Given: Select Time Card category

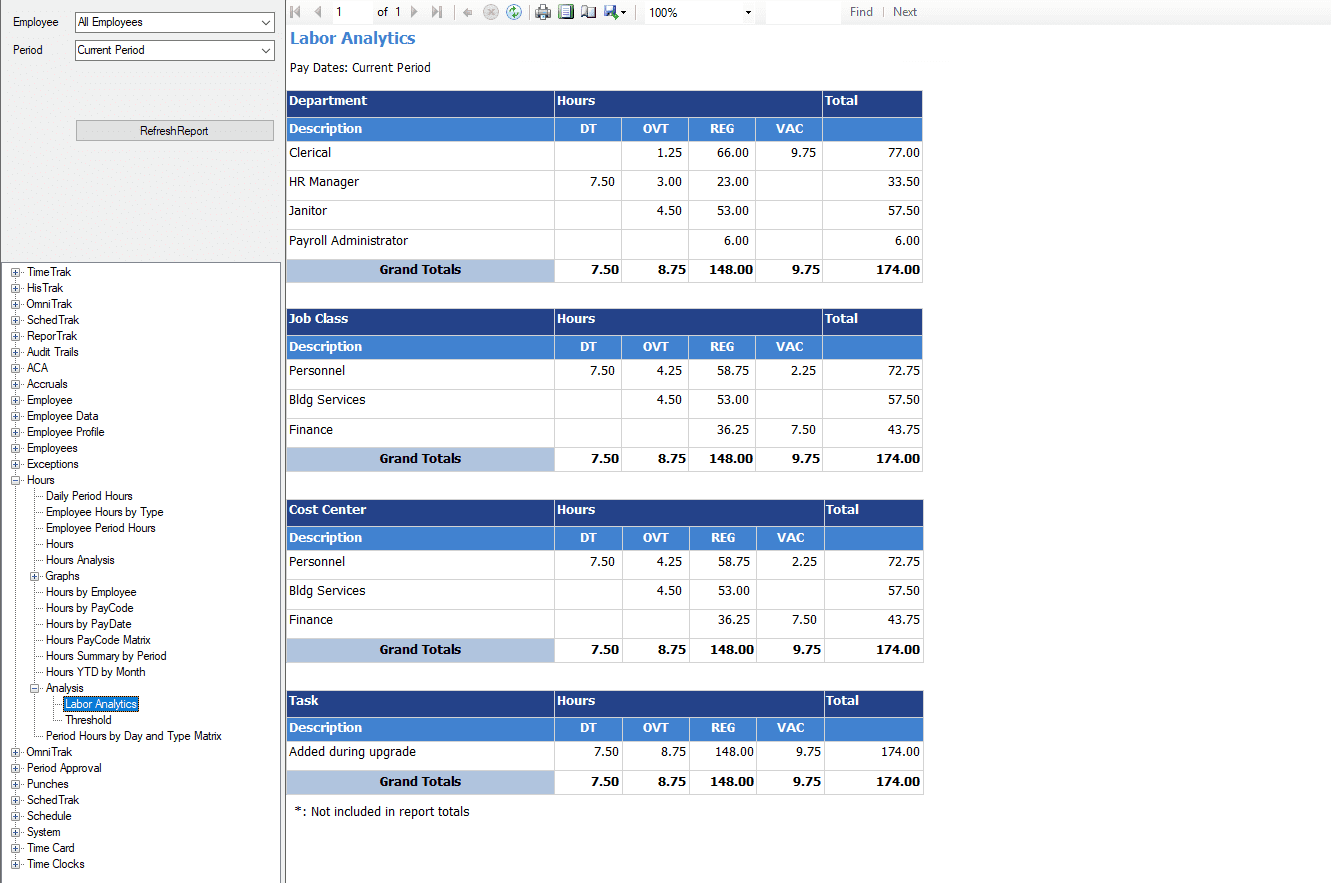Looking at the screenshot, I should [x=50, y=848].
